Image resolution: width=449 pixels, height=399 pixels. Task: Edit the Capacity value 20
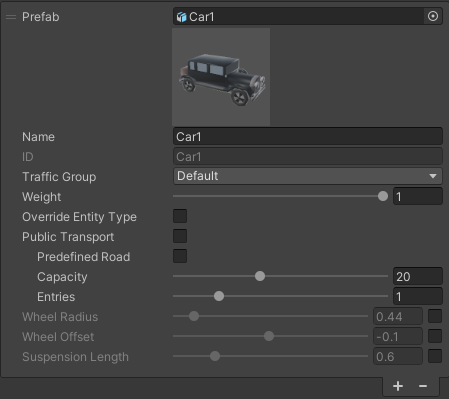click(x=418, y=276)
